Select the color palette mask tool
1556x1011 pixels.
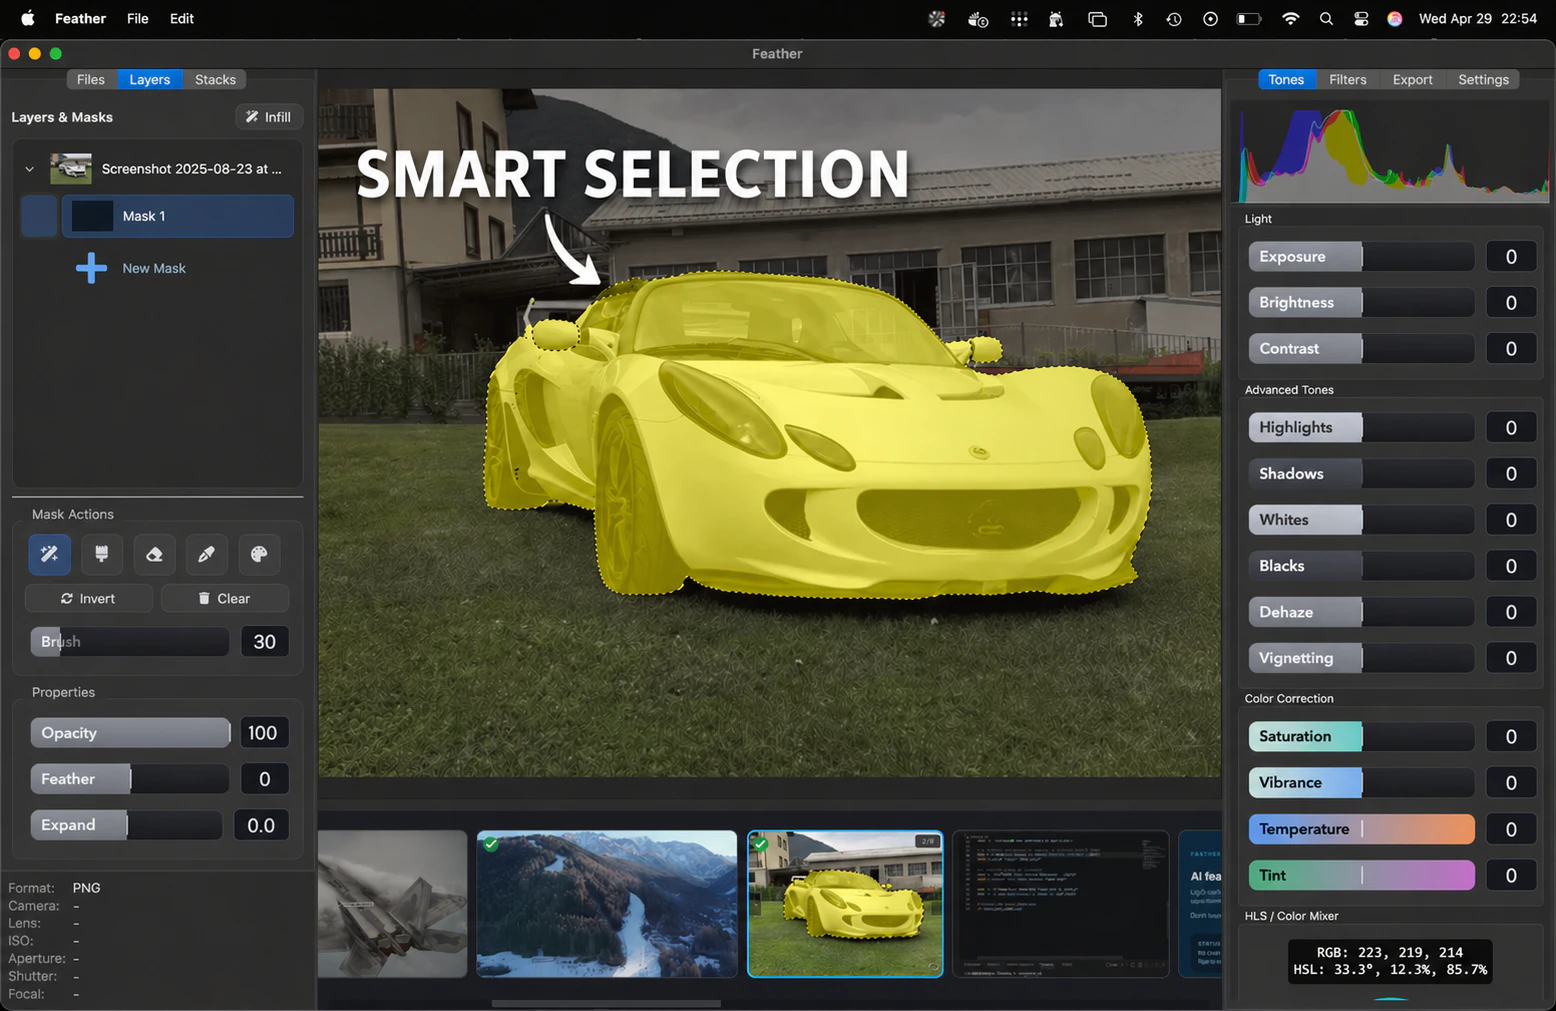coord(259,554)
